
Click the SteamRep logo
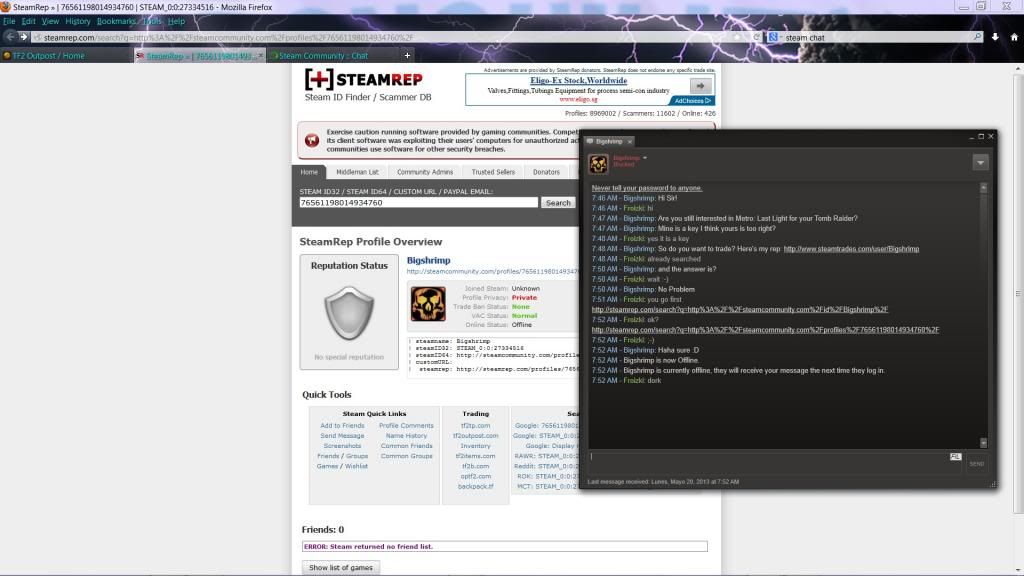364,80
